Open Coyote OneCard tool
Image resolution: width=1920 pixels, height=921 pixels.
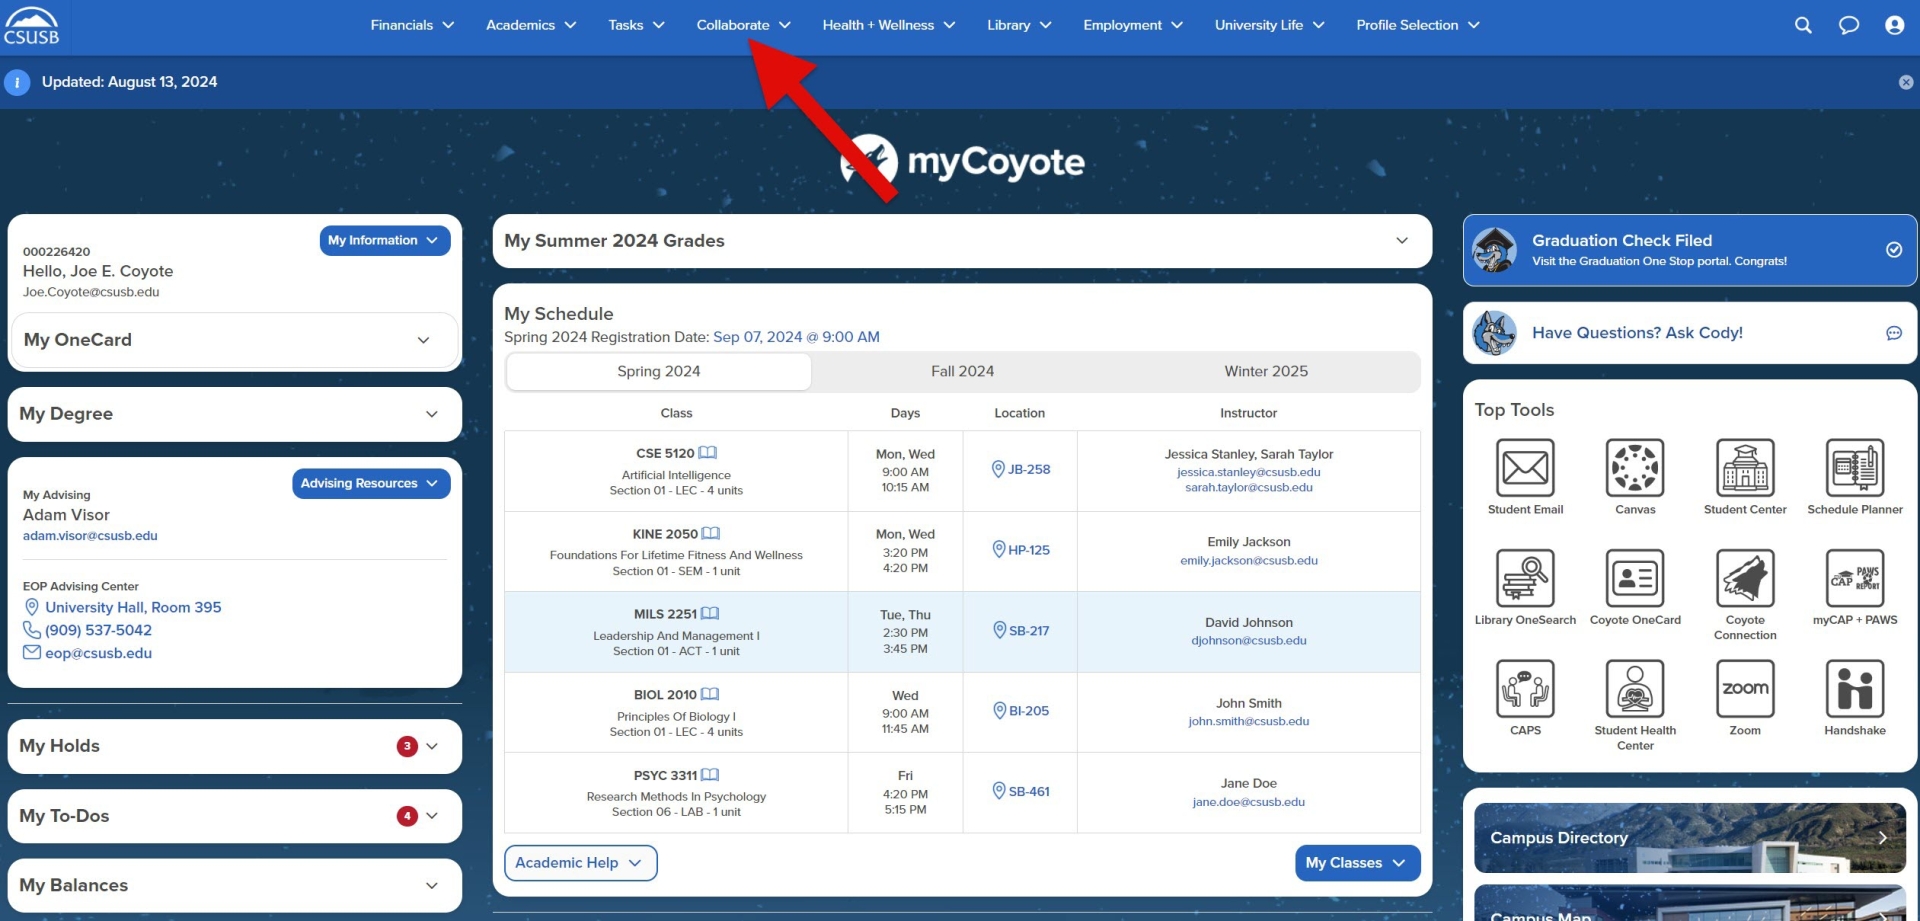point(1635,578)
